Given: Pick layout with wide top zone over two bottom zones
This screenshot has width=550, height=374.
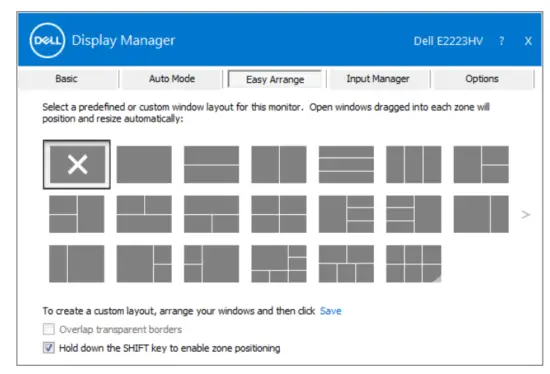Looking at the screenshot, I should (212, 214).
